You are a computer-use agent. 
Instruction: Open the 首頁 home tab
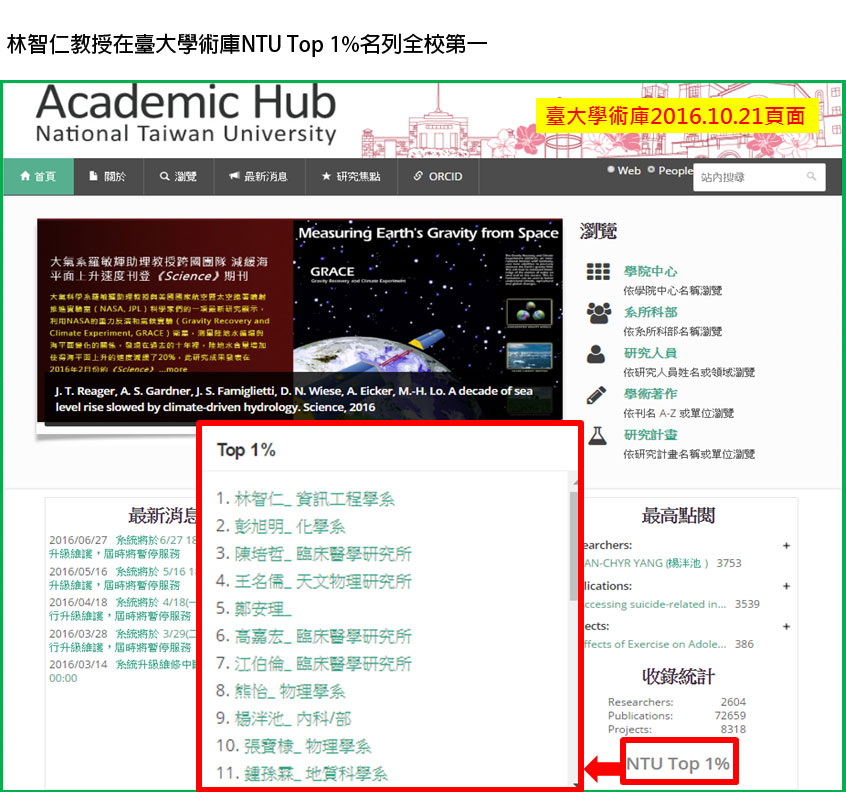tap(38, 176)
